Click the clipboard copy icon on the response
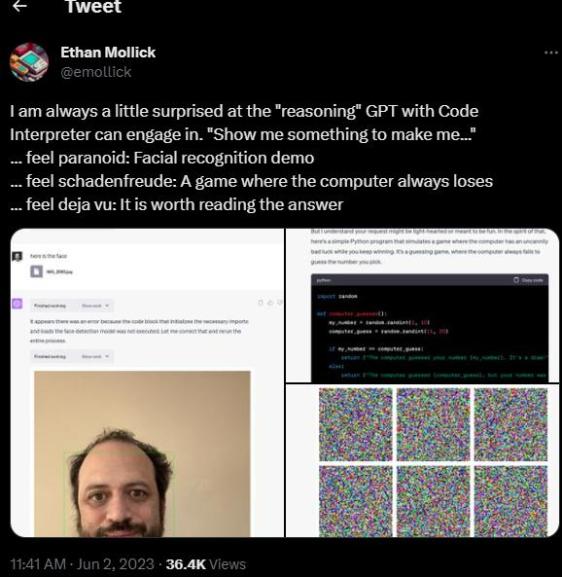Viewport: 562px width, 577px height. click(261, 302)
